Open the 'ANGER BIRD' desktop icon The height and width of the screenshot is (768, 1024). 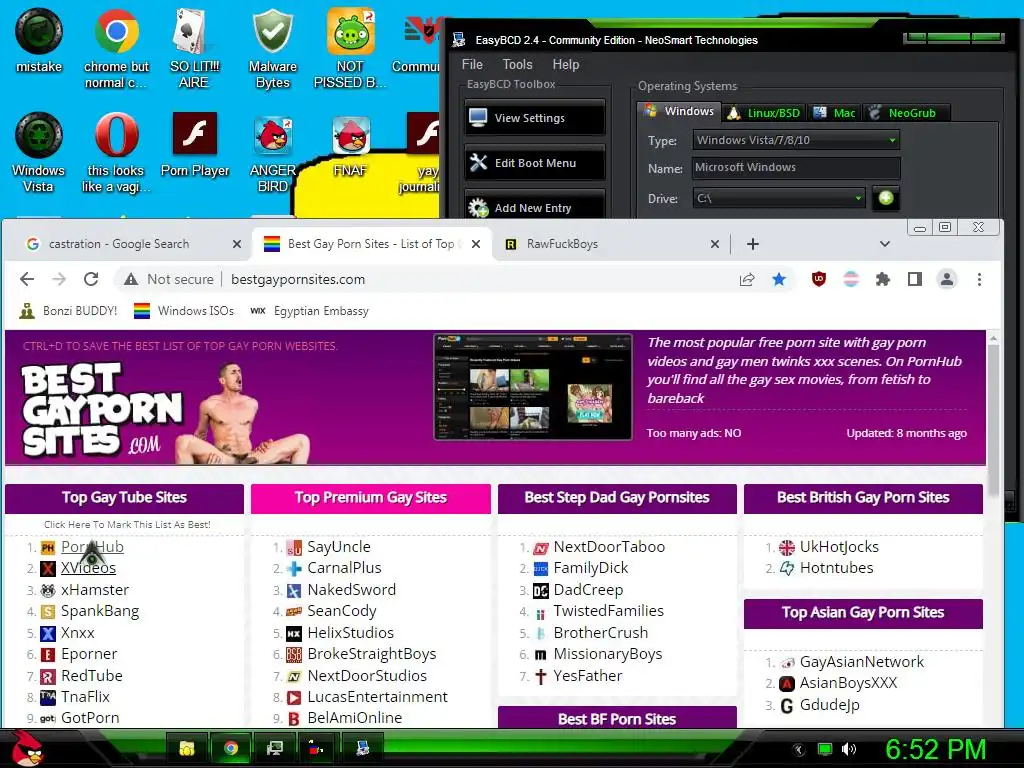coord(272,154)
